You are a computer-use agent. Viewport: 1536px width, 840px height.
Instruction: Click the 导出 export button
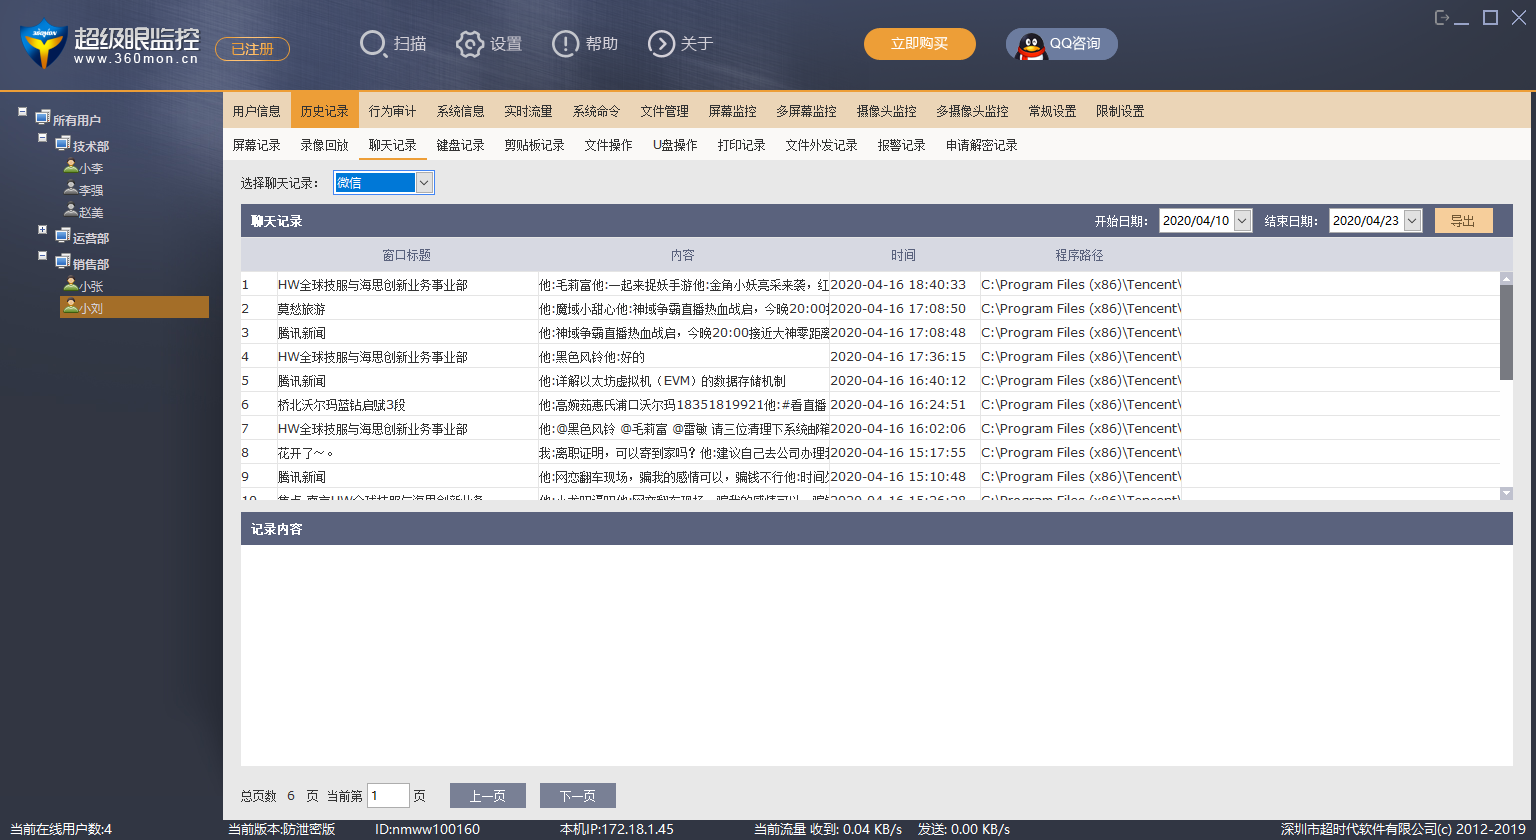1463,221
